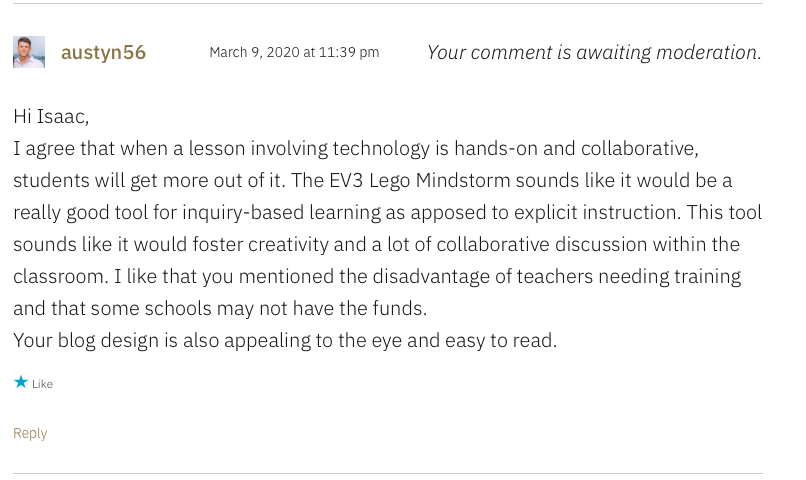Open austyn56's profile avatar picture
Image resolution: width=806 pixels, height=480 pixels.
click(x=29, y=52)
